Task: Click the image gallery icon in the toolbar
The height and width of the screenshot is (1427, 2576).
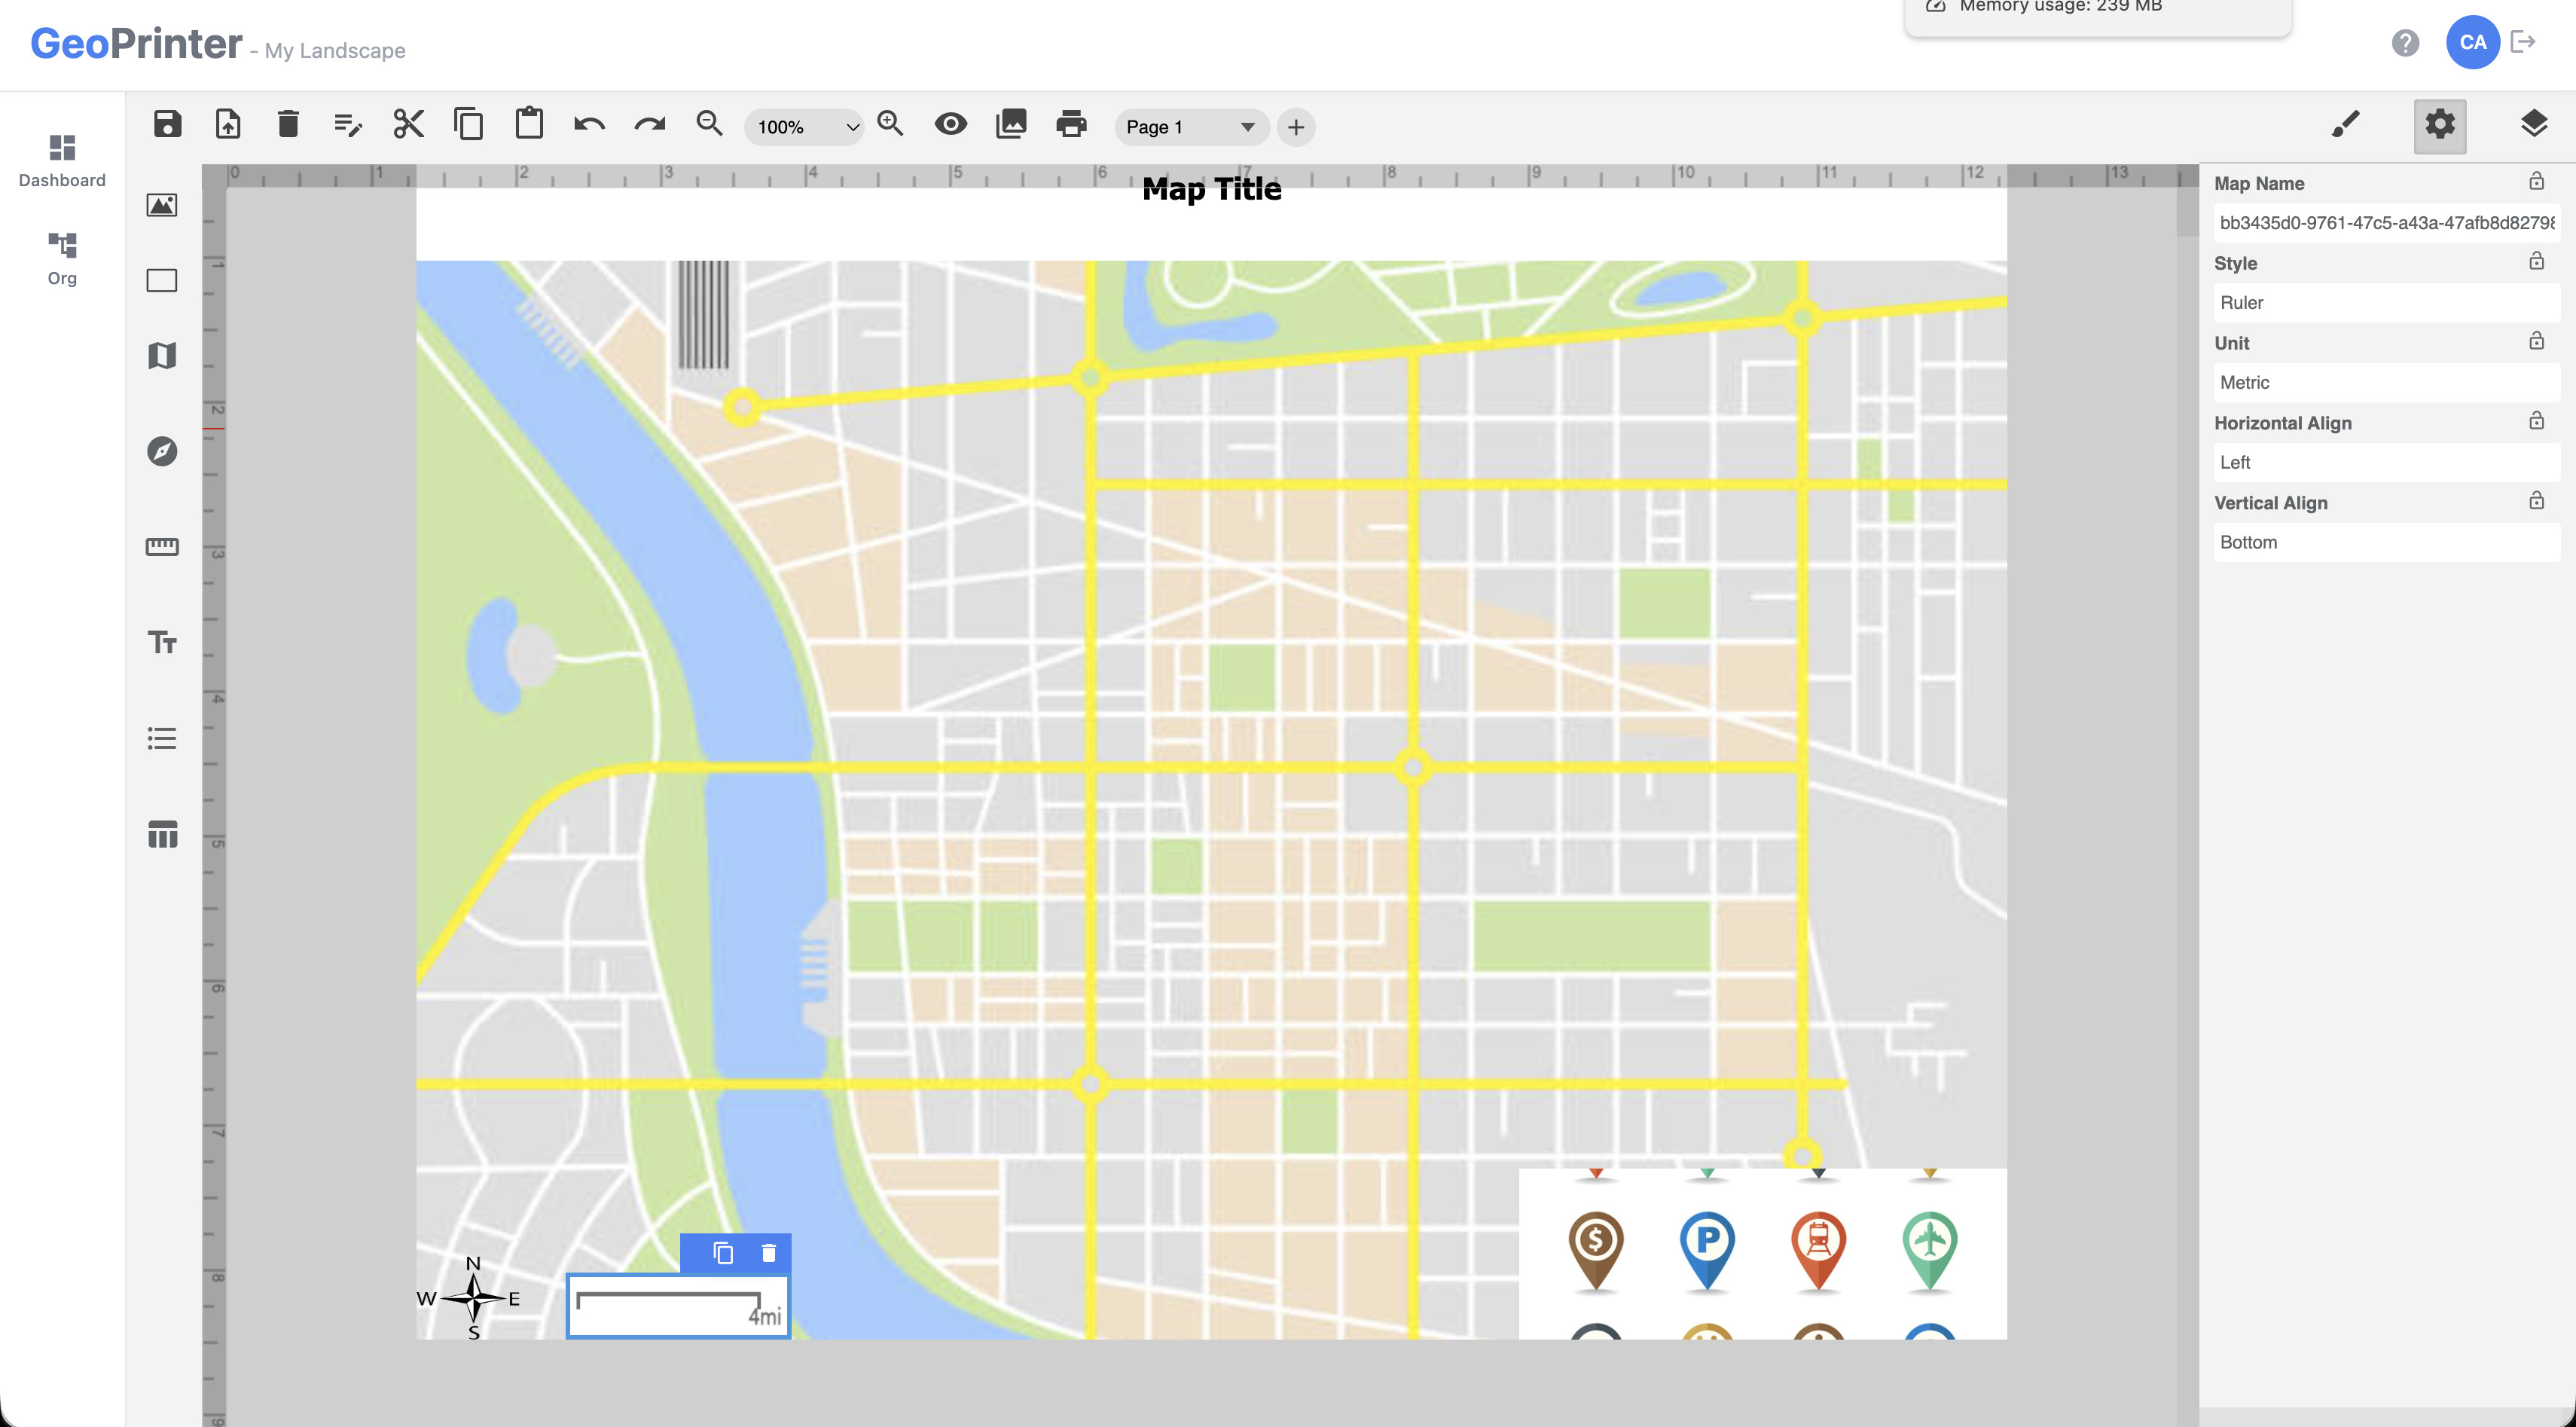Action: point(1011,124)
